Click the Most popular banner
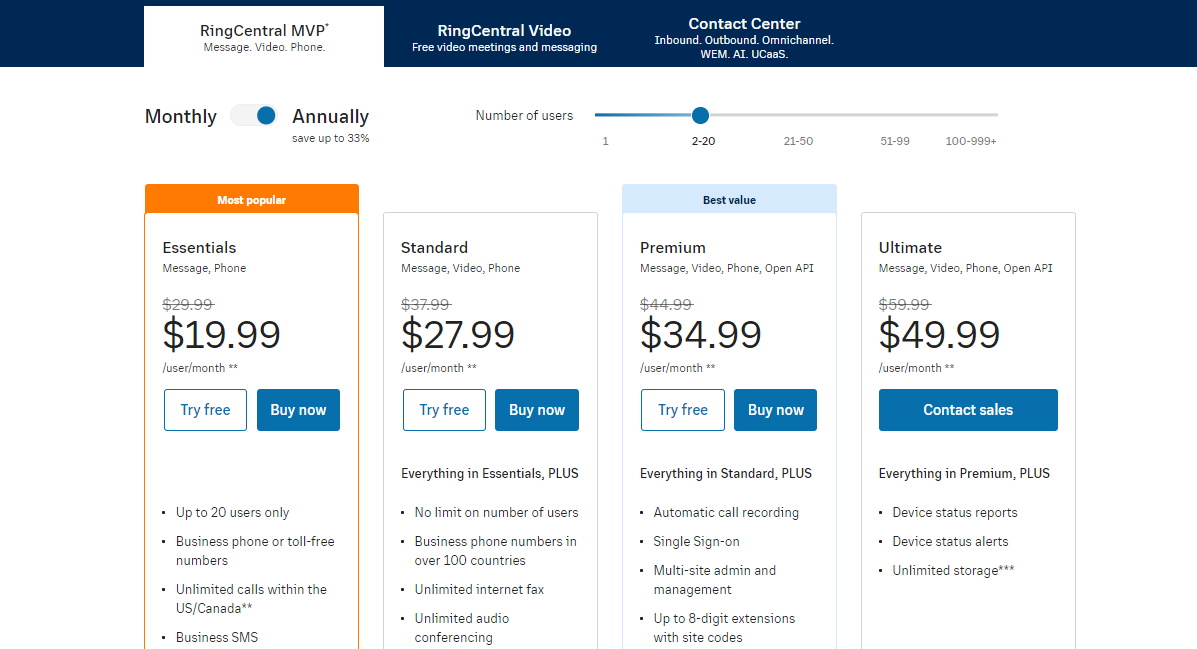1197x649 pixels. (x=252, y=199)
